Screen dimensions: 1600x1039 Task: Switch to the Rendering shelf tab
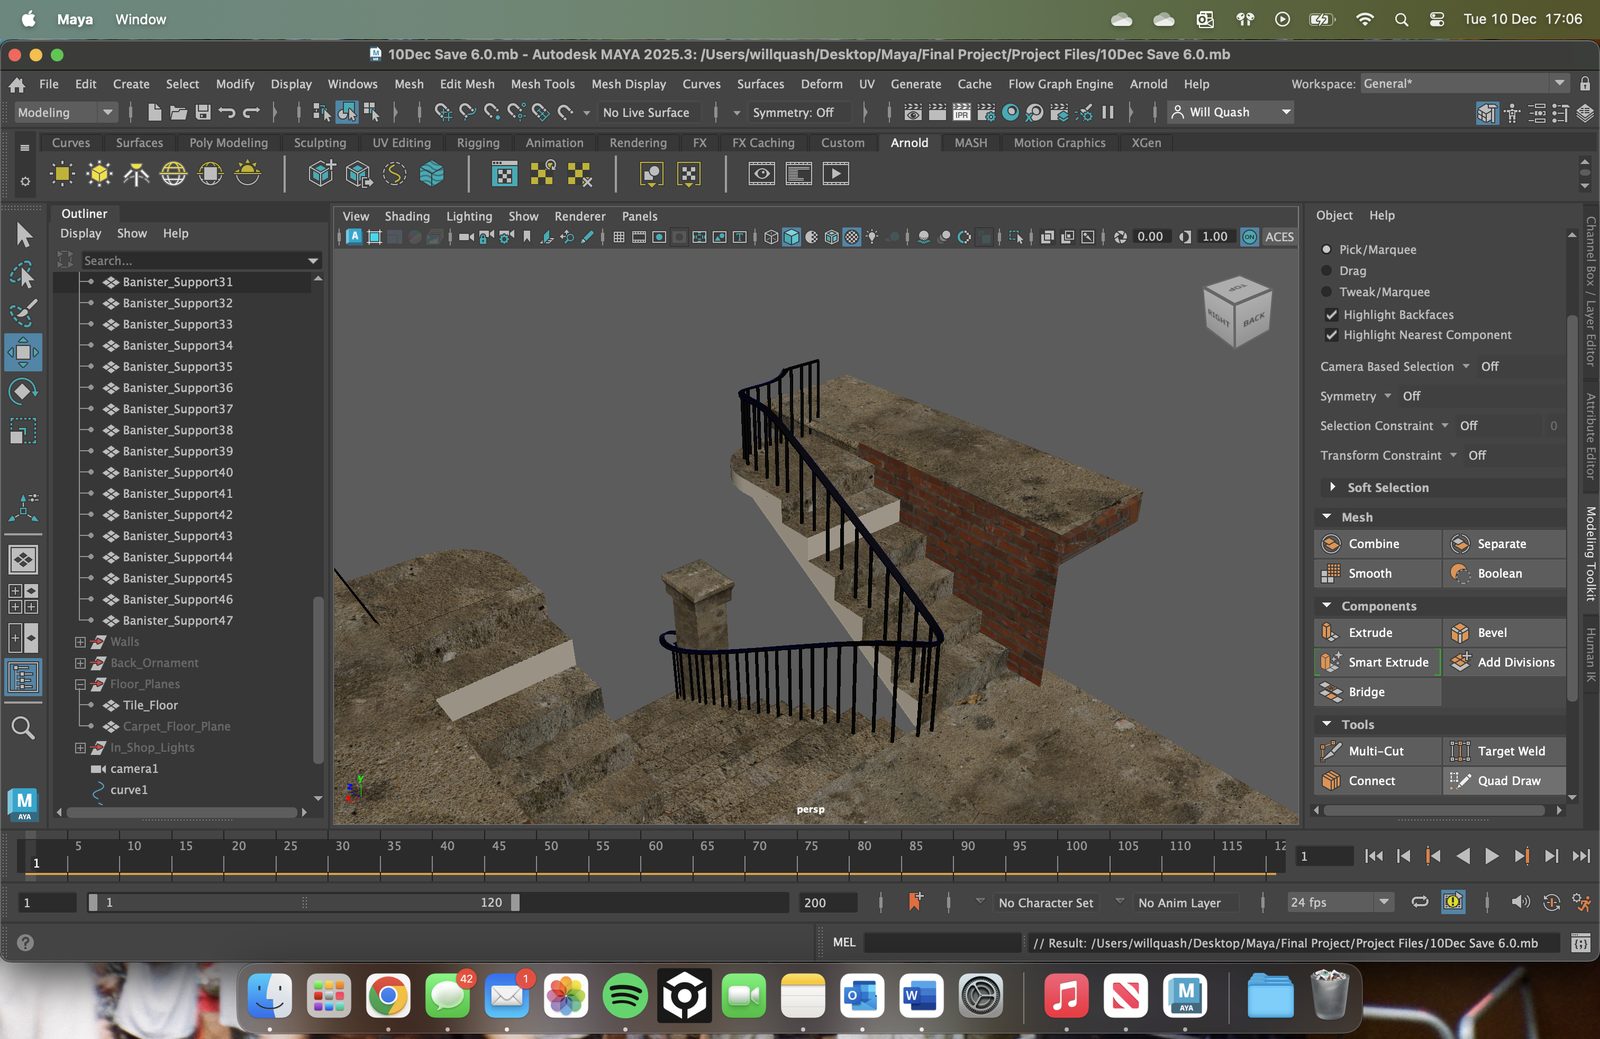(638, 143)
